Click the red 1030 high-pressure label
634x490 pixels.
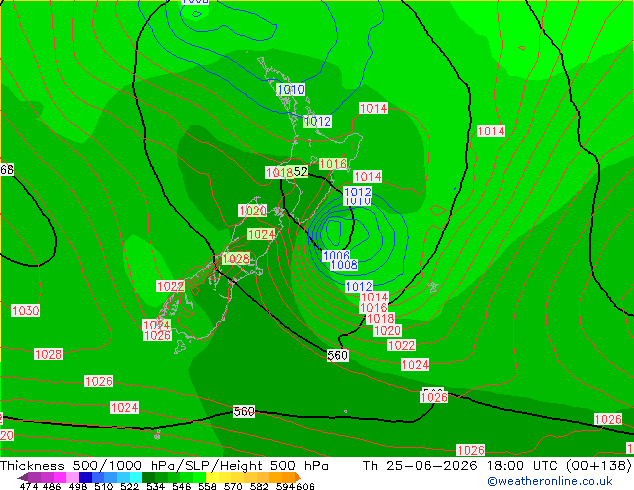[25, 310]
